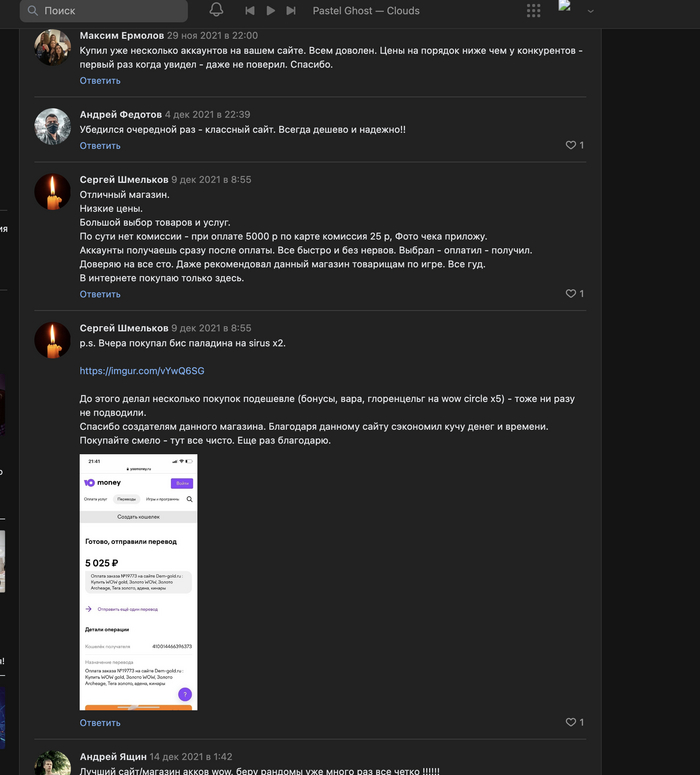The width and height of the screenshot is (700, 775).
Task: Open the services grid icon
Action: point(533,10)
